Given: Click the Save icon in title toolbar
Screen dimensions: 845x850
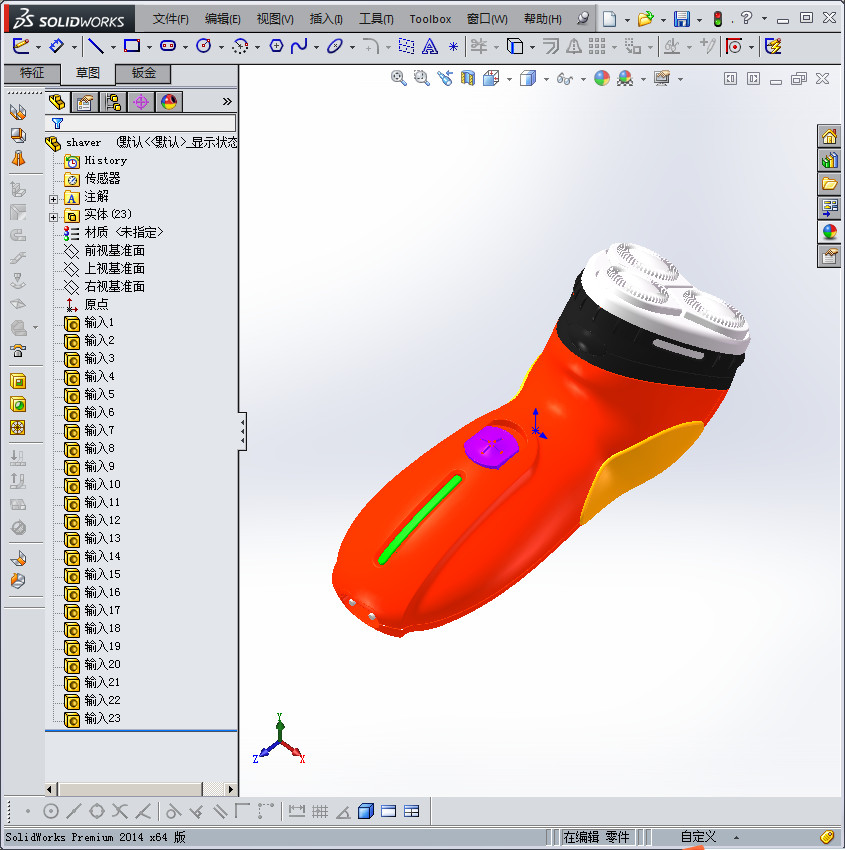Looking at the screenshot, I should 681,19.
